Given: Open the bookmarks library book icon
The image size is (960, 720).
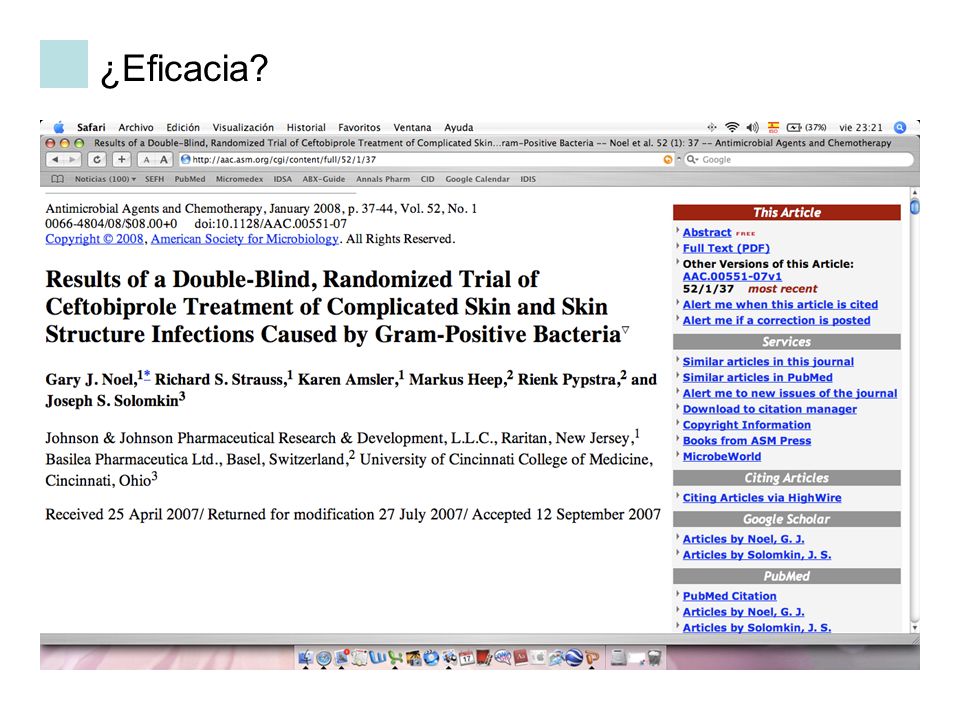Looking at the screenshot, I should click(58, 179).
